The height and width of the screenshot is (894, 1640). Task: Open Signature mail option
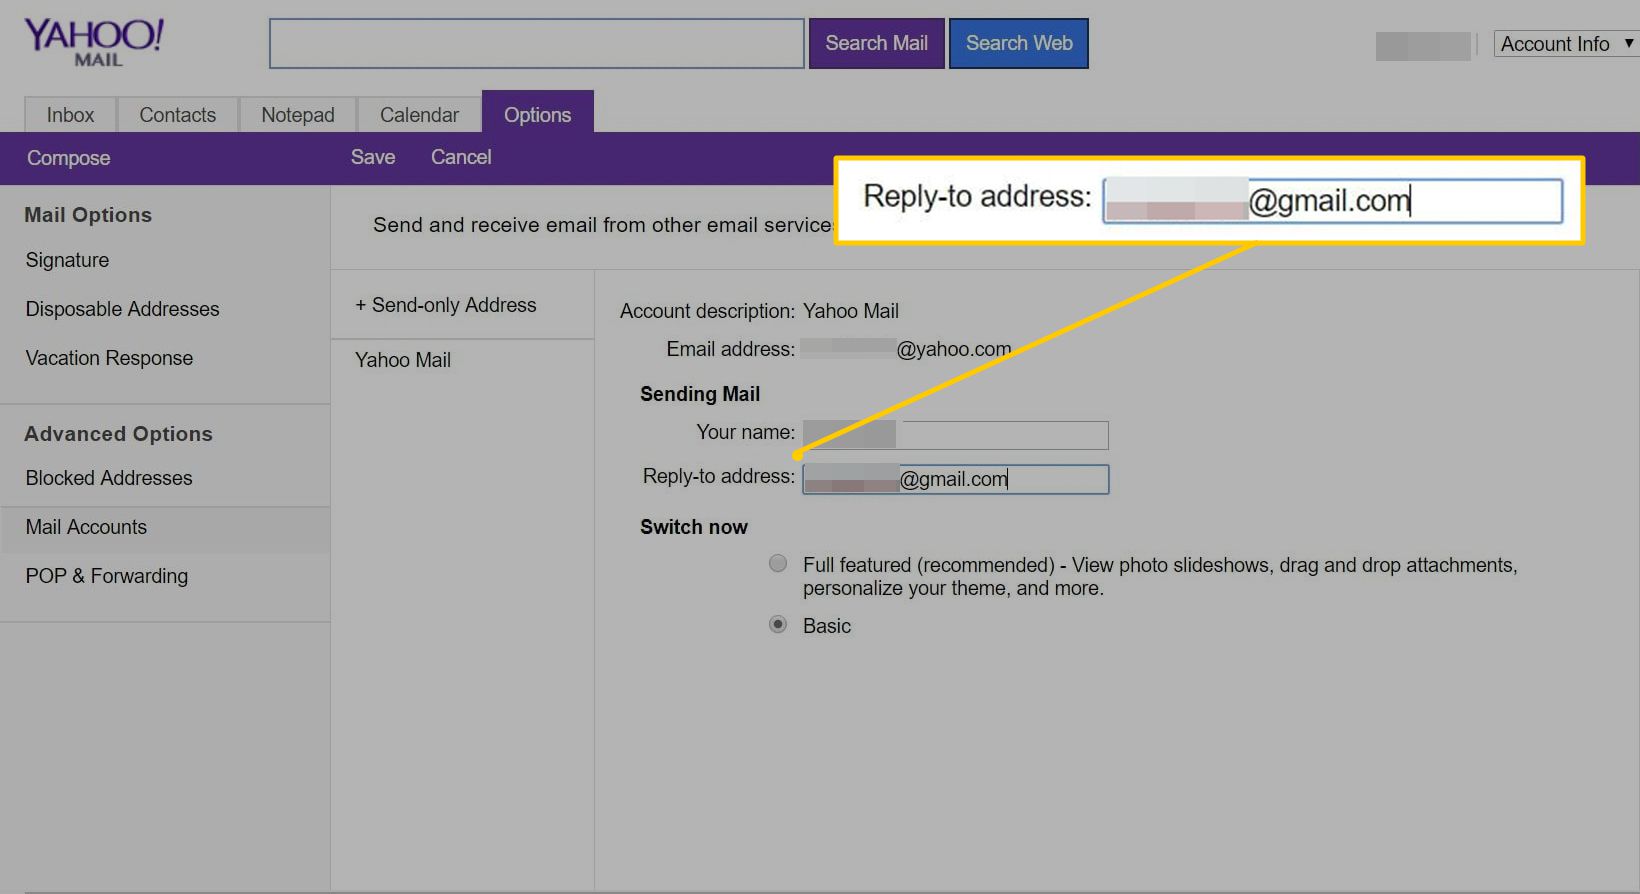click(67, 260)
